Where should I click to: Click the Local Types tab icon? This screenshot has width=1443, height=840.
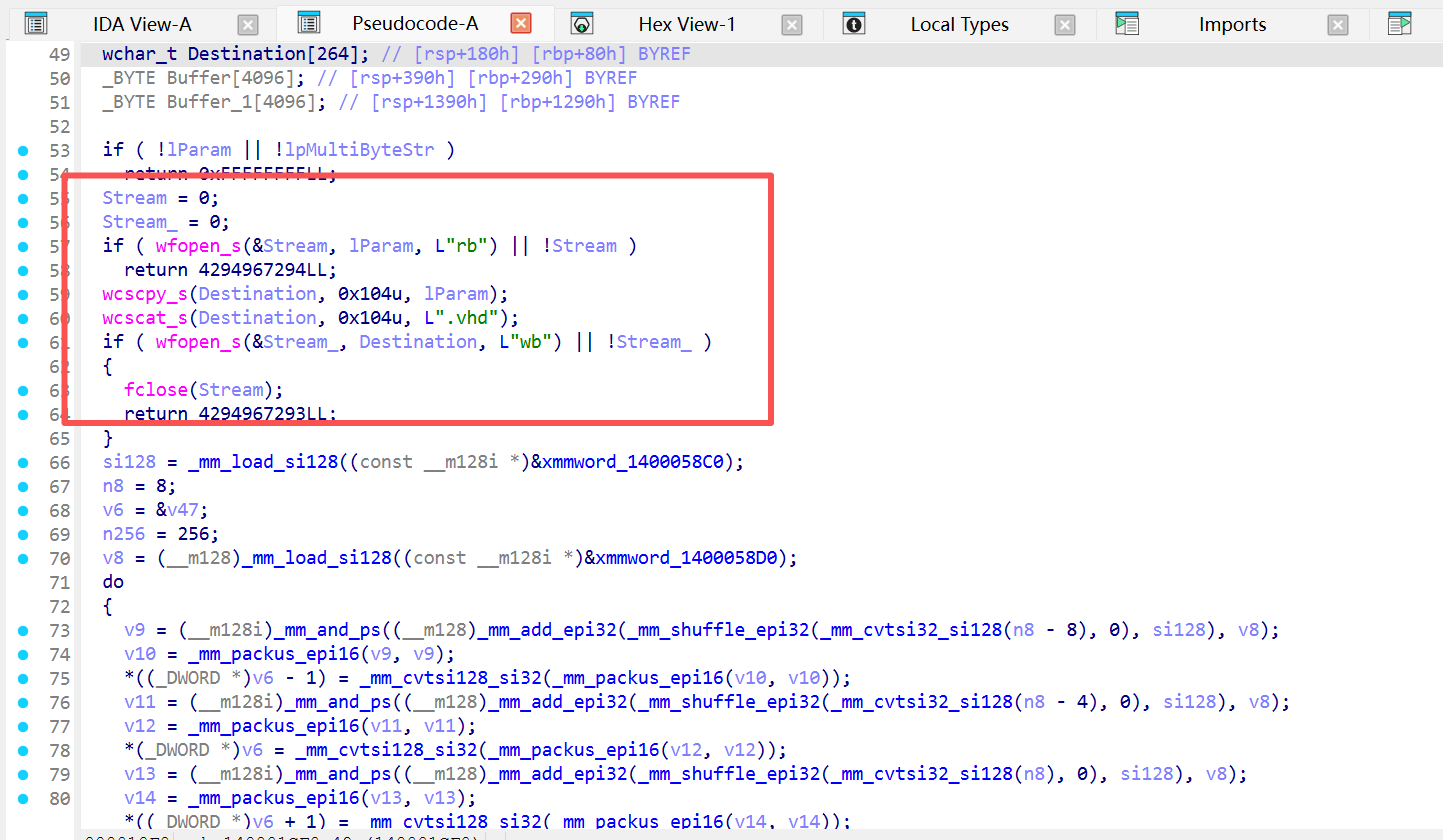pyautogui.click(x=853, y=24)
